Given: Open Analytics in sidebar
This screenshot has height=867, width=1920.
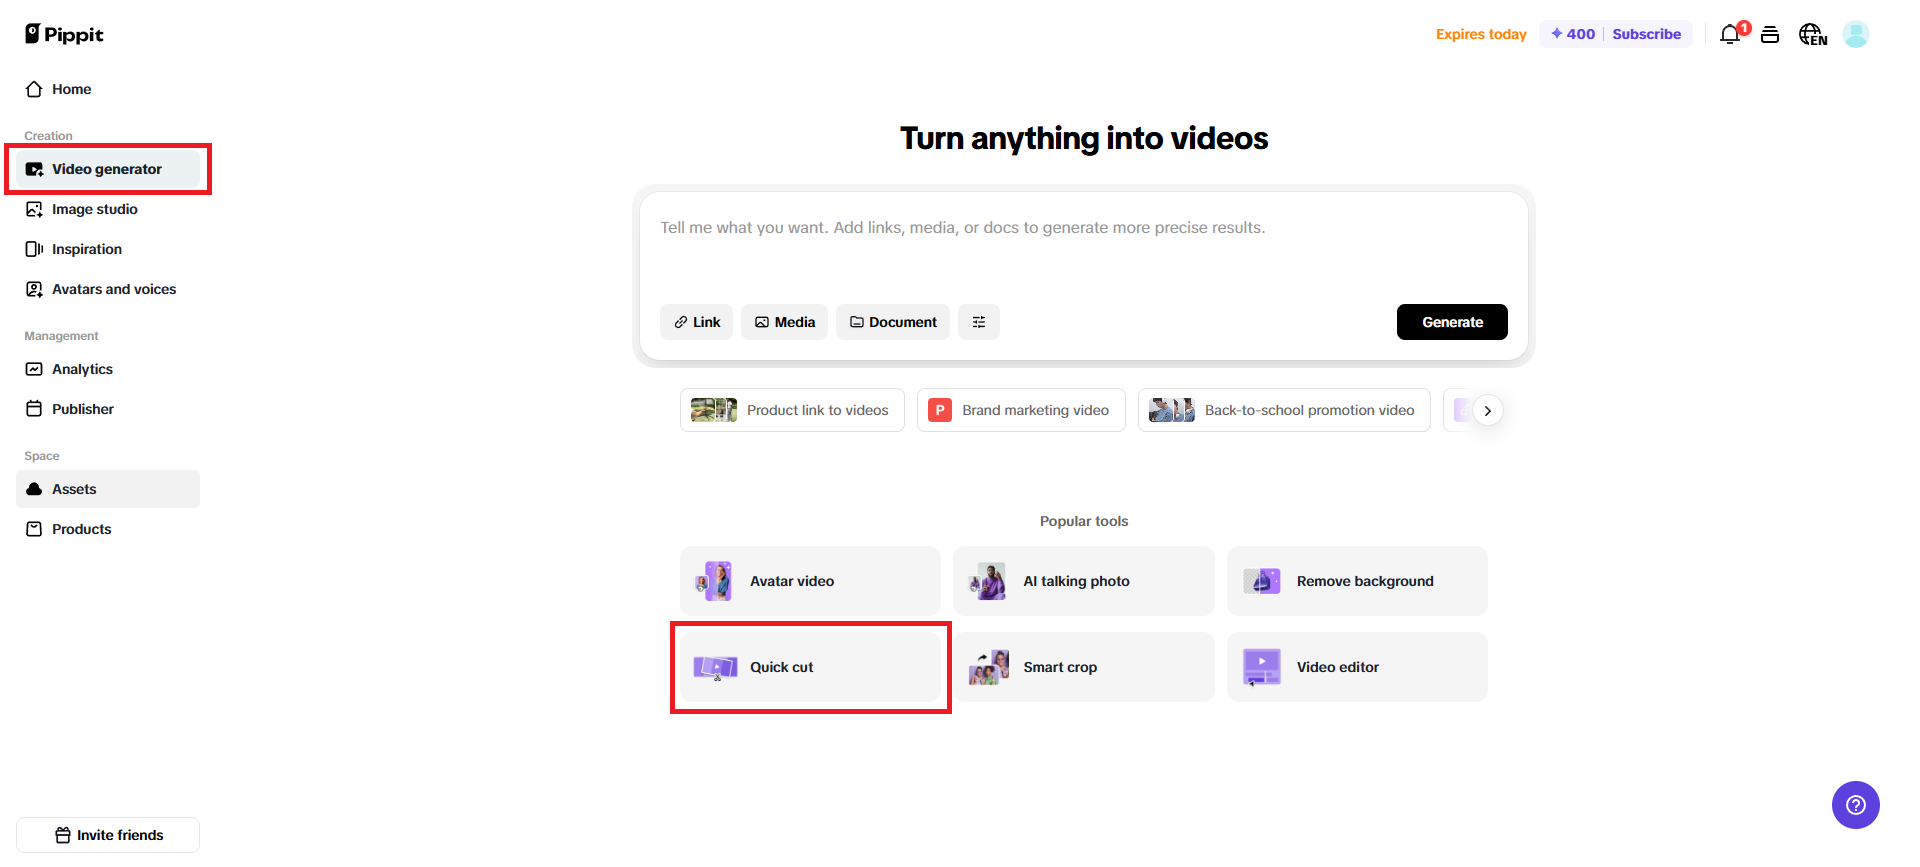Looking at the screenshot, I should tap(108, 369).
